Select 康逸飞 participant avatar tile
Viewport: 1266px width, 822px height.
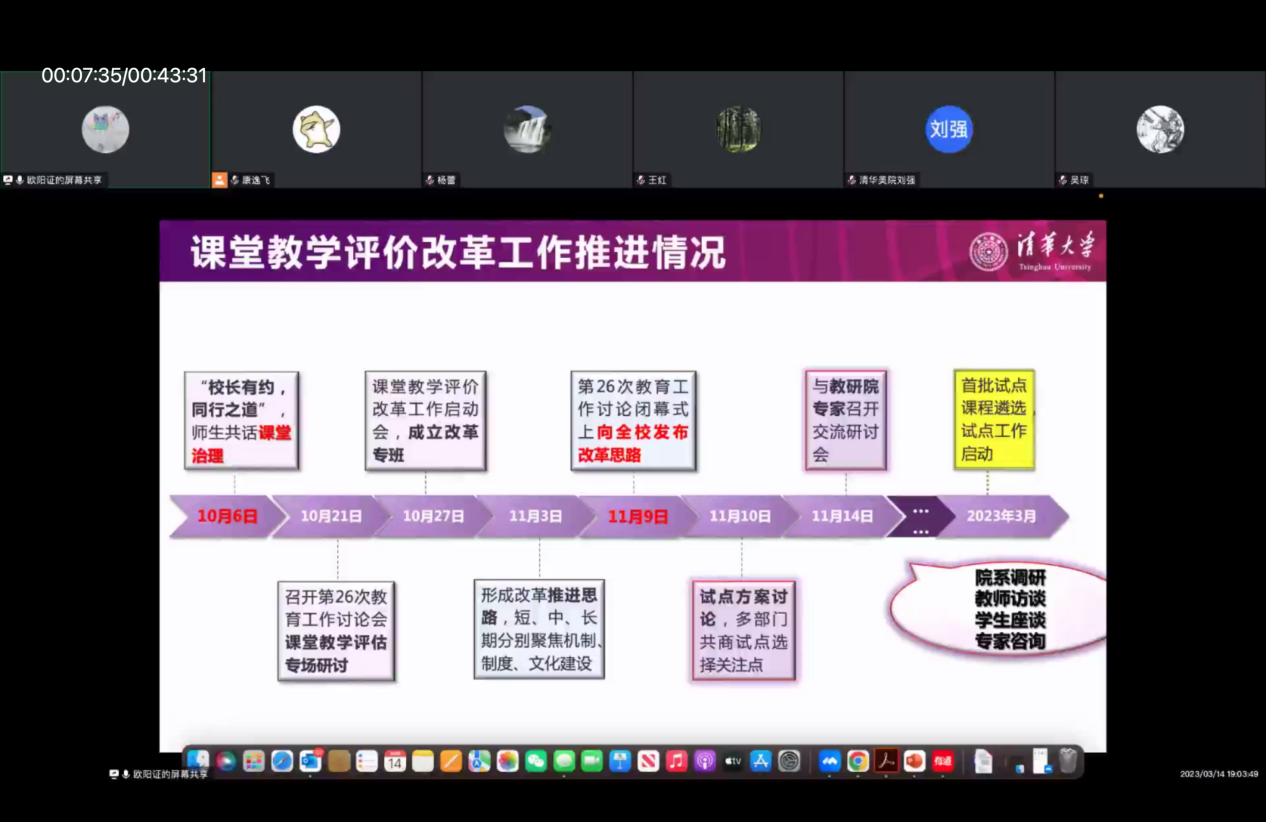tap(316, 129)
